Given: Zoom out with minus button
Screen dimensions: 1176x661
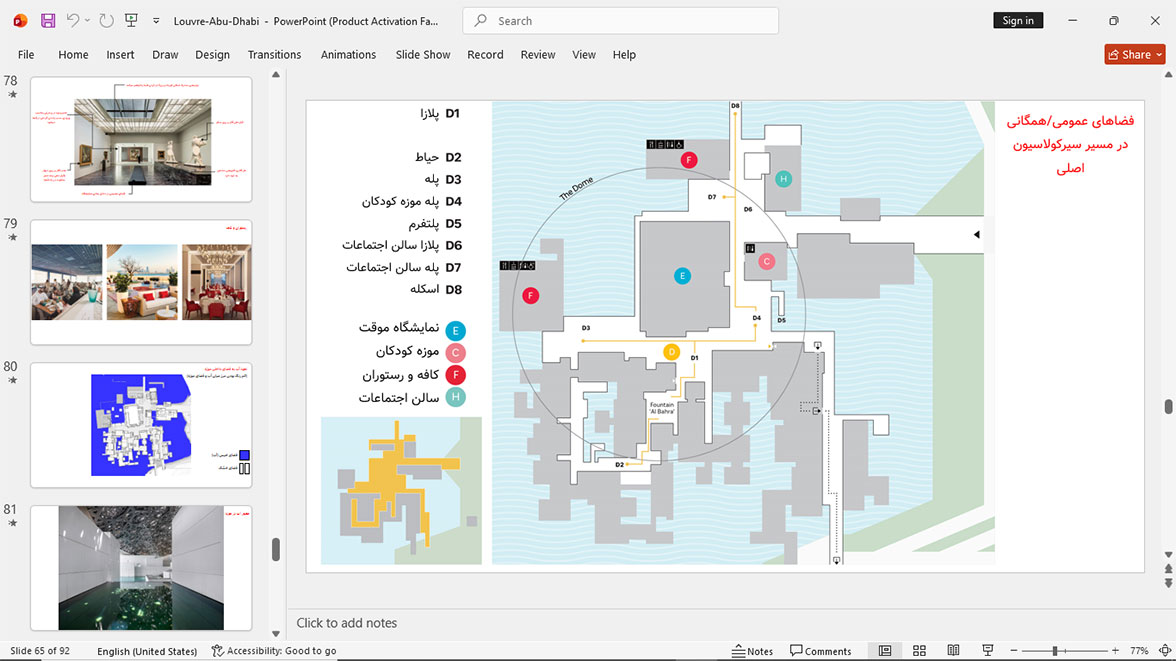Looking at the screenshot, I should point(1014,650).
